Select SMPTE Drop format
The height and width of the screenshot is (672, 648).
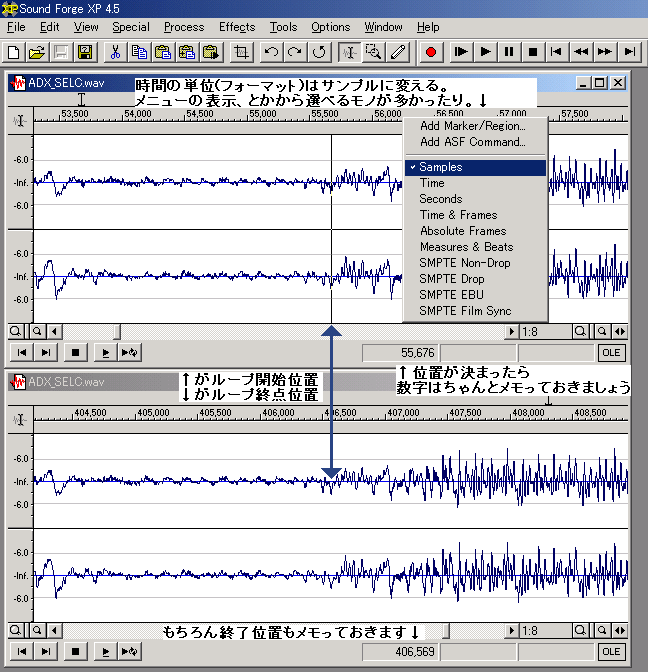pos(475,279)
